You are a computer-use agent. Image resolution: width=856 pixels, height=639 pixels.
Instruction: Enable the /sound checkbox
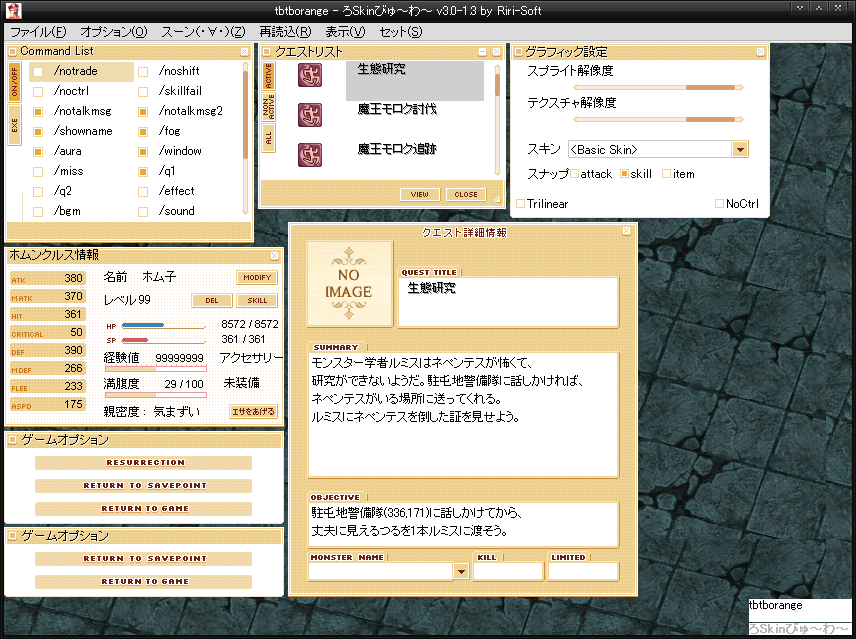click(x=143, y=212)
